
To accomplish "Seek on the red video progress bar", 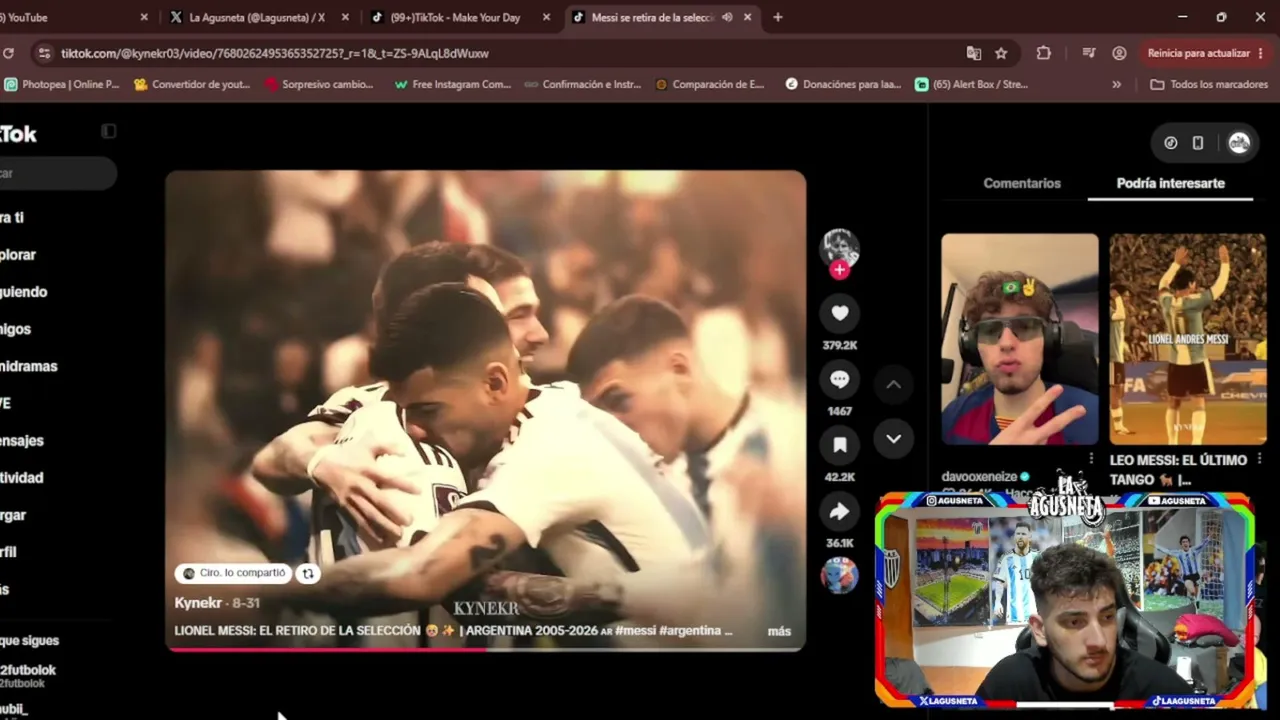I will click(485, 650).
